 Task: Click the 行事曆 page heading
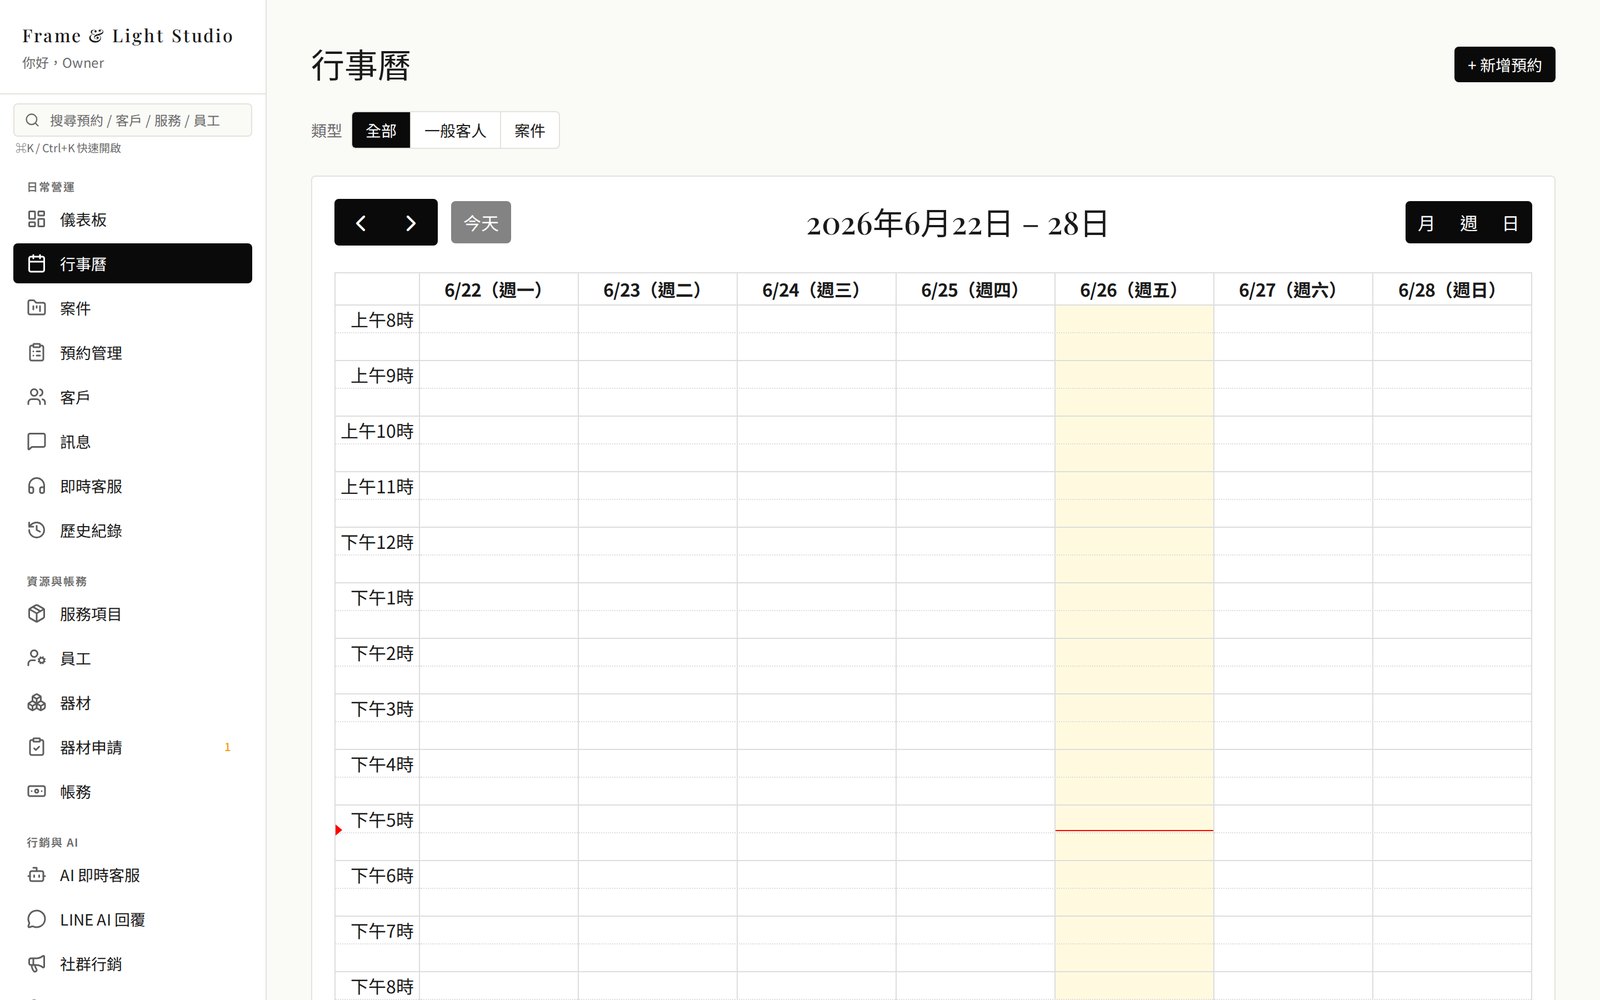pyautogui.click(x=361, y=66)
